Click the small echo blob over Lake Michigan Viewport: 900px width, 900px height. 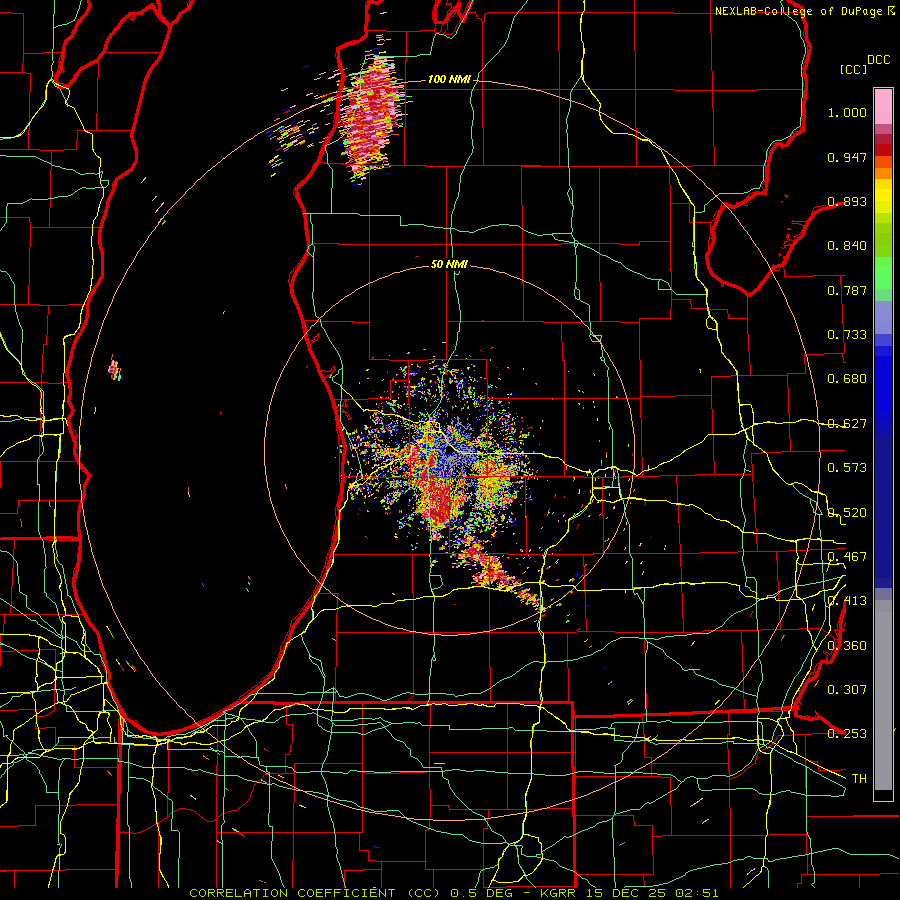click(x=115, y=370)
